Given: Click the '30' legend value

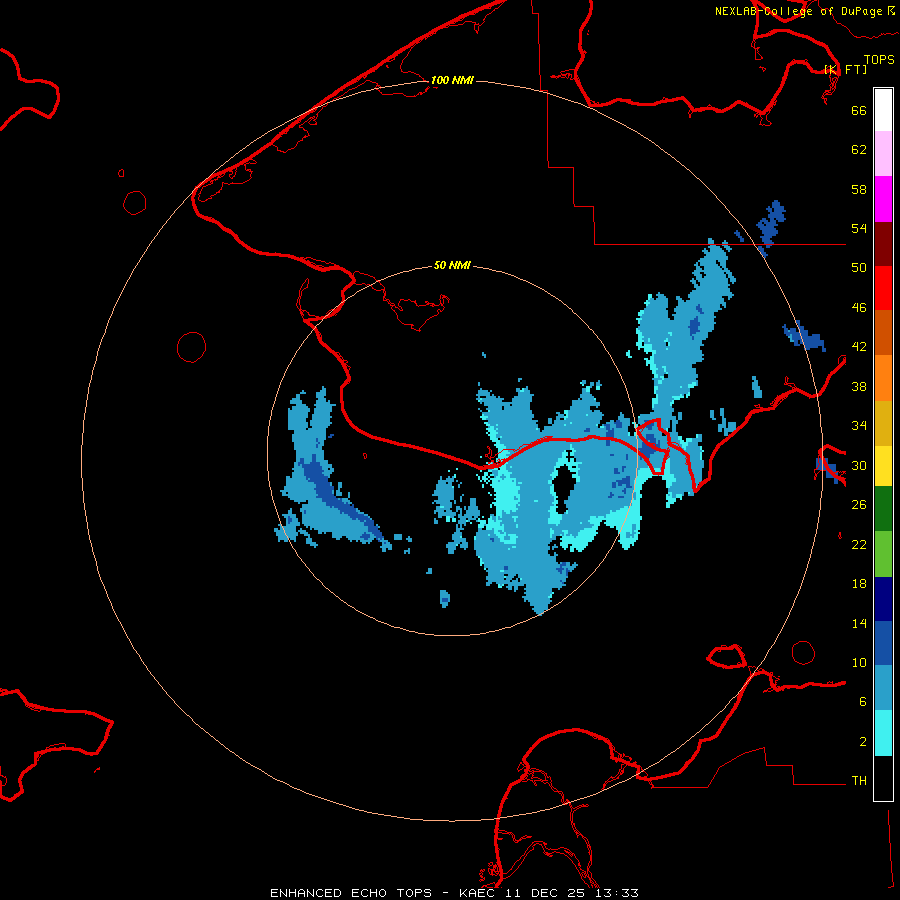Looking at the screenshot, I should (x=859, y=465).
